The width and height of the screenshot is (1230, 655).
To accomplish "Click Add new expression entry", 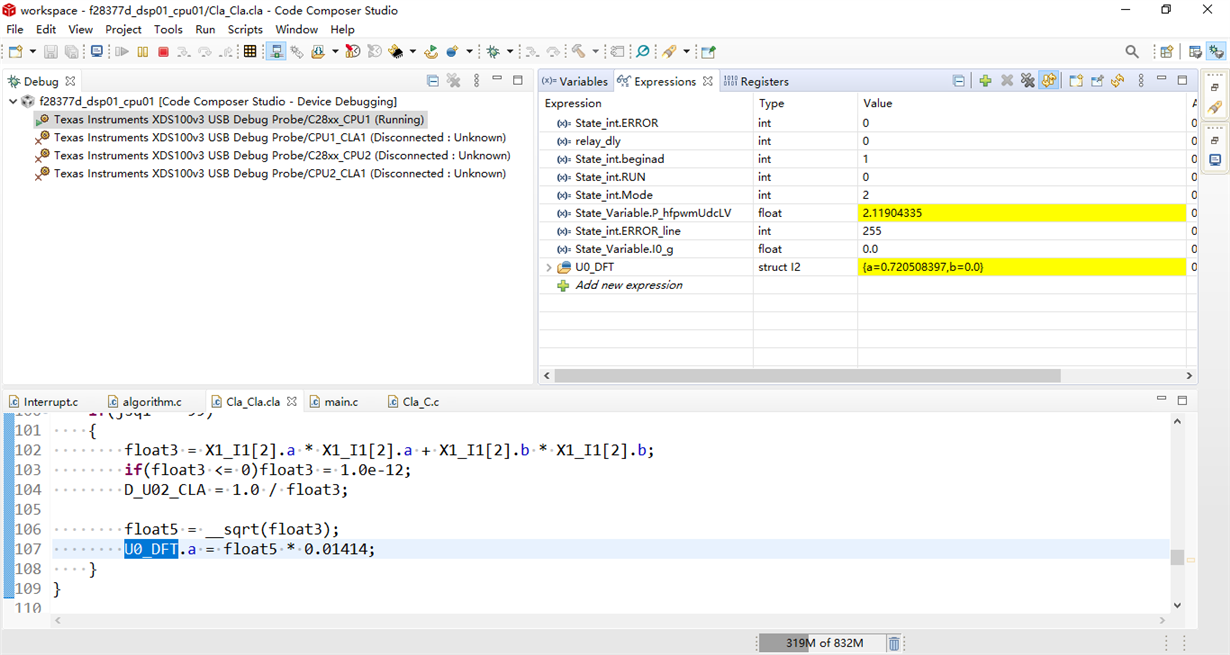I will (x=628, y=285).
